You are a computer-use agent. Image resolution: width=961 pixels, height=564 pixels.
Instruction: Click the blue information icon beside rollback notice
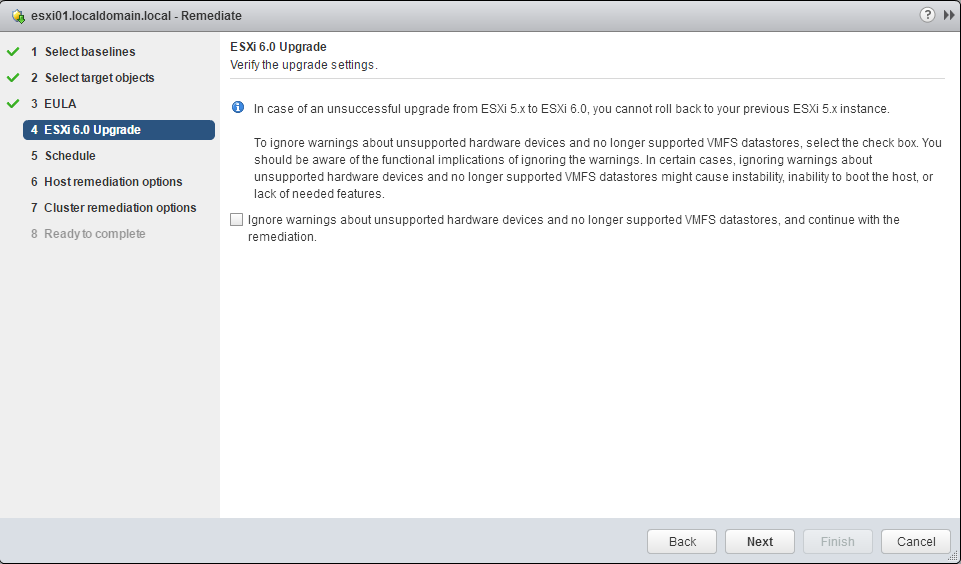[238, 108]
